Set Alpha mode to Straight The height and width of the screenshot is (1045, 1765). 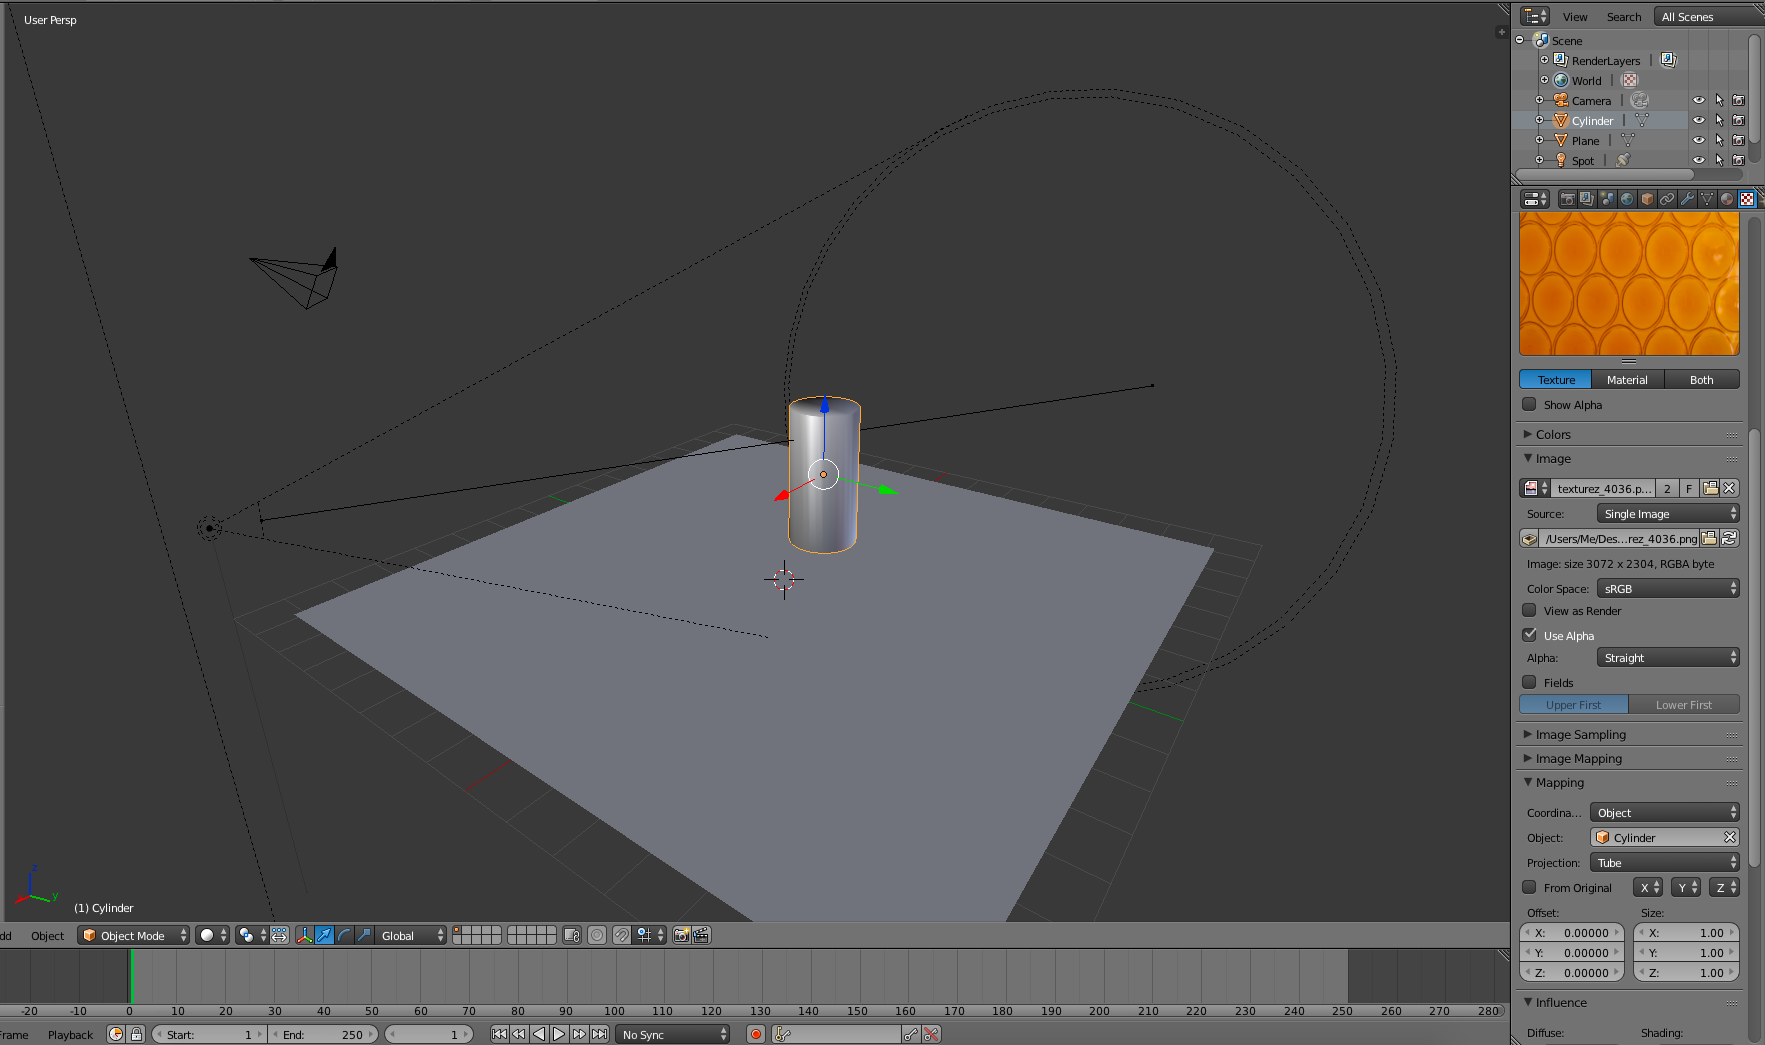pos(1667,657)
